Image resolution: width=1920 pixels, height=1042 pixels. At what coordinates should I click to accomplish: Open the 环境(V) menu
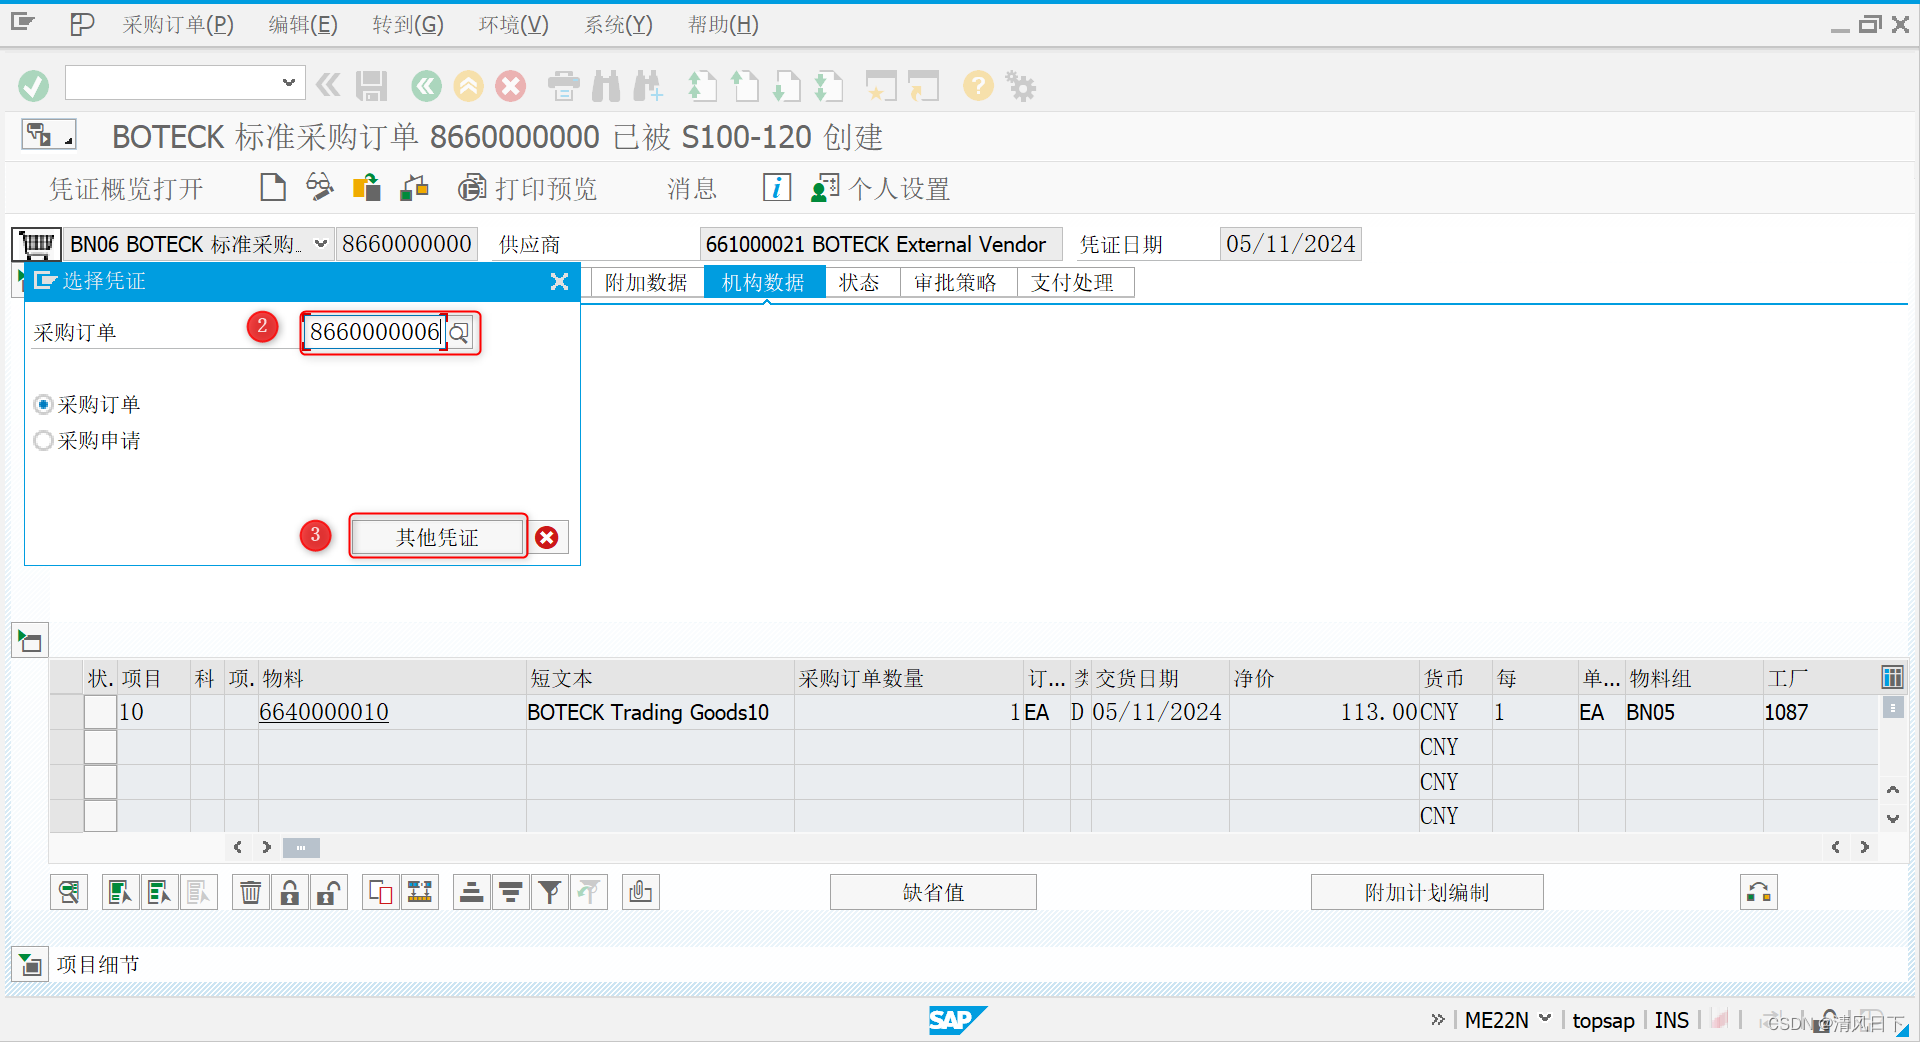pyautogui.click(x=513, y=24)
